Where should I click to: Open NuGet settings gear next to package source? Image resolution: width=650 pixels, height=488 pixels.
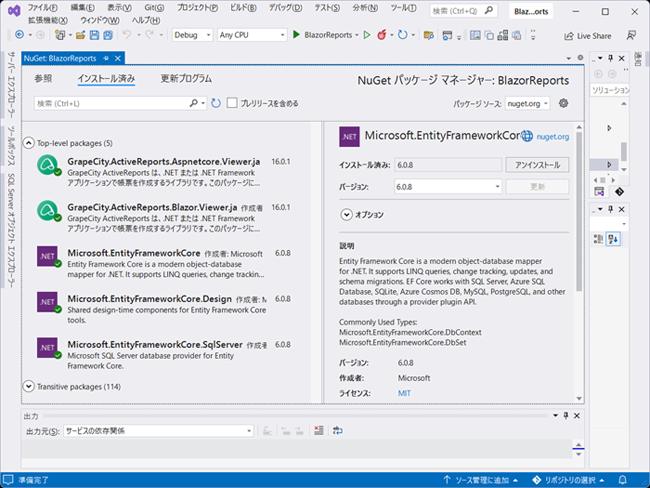pos(563,103)
